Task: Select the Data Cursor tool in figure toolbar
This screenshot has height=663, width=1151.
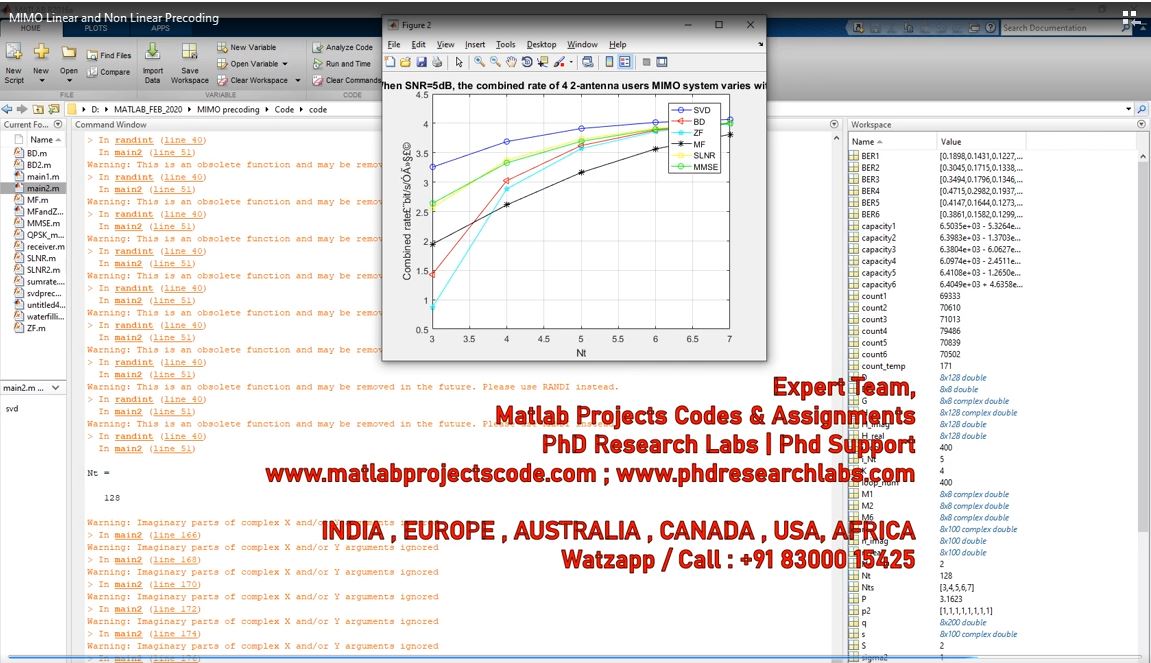Action: (543, 62)
